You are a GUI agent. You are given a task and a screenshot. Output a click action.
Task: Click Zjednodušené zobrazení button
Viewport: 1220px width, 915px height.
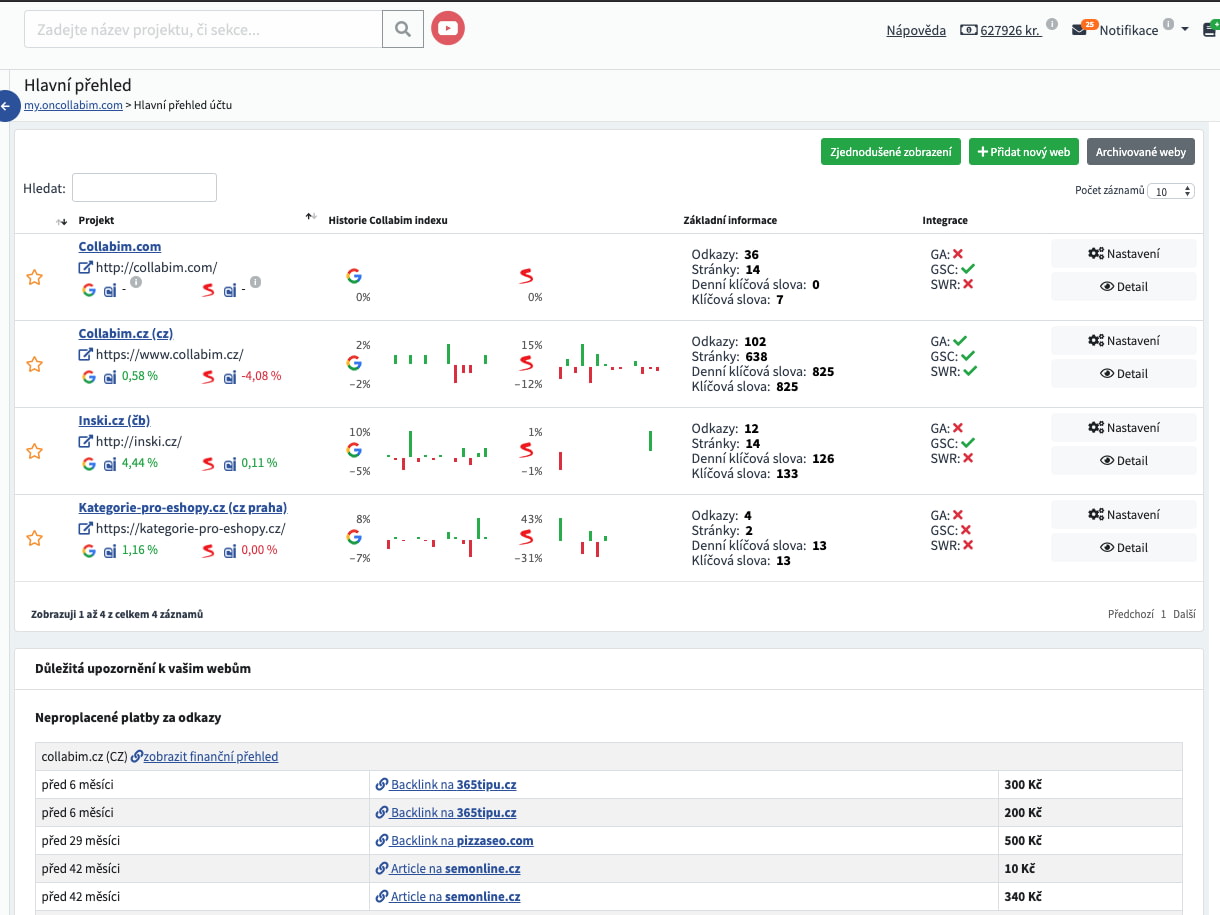click(x=892, y=152)
